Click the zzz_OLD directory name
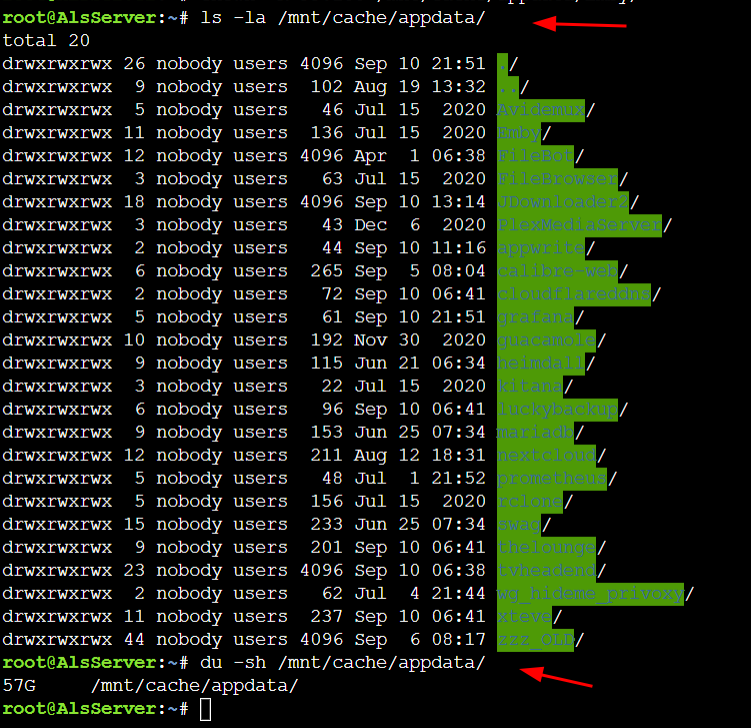This screenshot has height=728, width=751. [x=535, y=639]
